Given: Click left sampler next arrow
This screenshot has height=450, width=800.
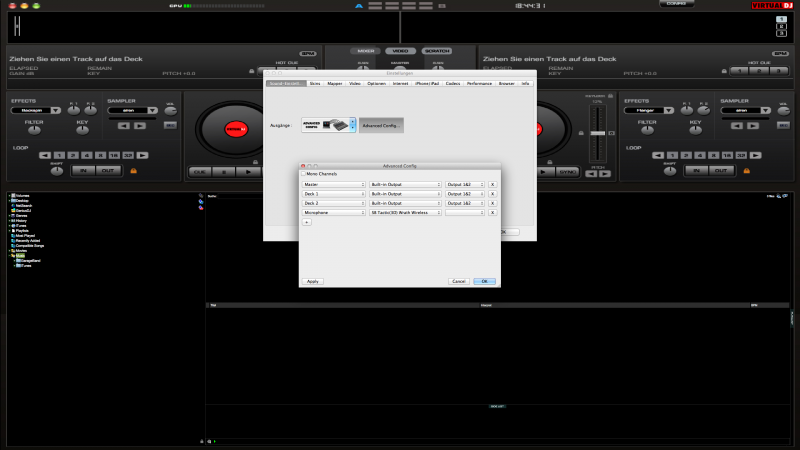Looking at the screenshot, I should 139,126.
